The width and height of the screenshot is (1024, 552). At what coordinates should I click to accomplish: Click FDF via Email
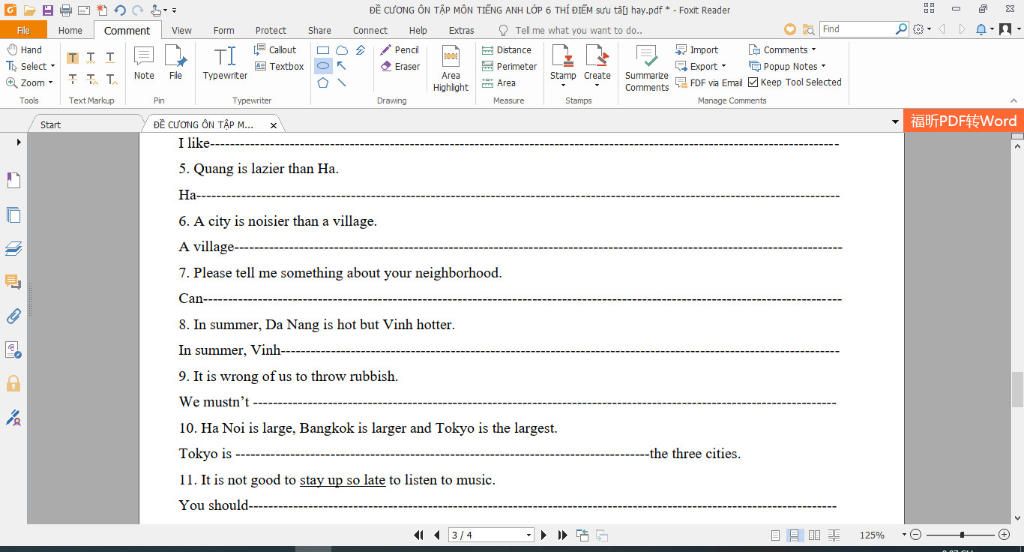[709, 83]
